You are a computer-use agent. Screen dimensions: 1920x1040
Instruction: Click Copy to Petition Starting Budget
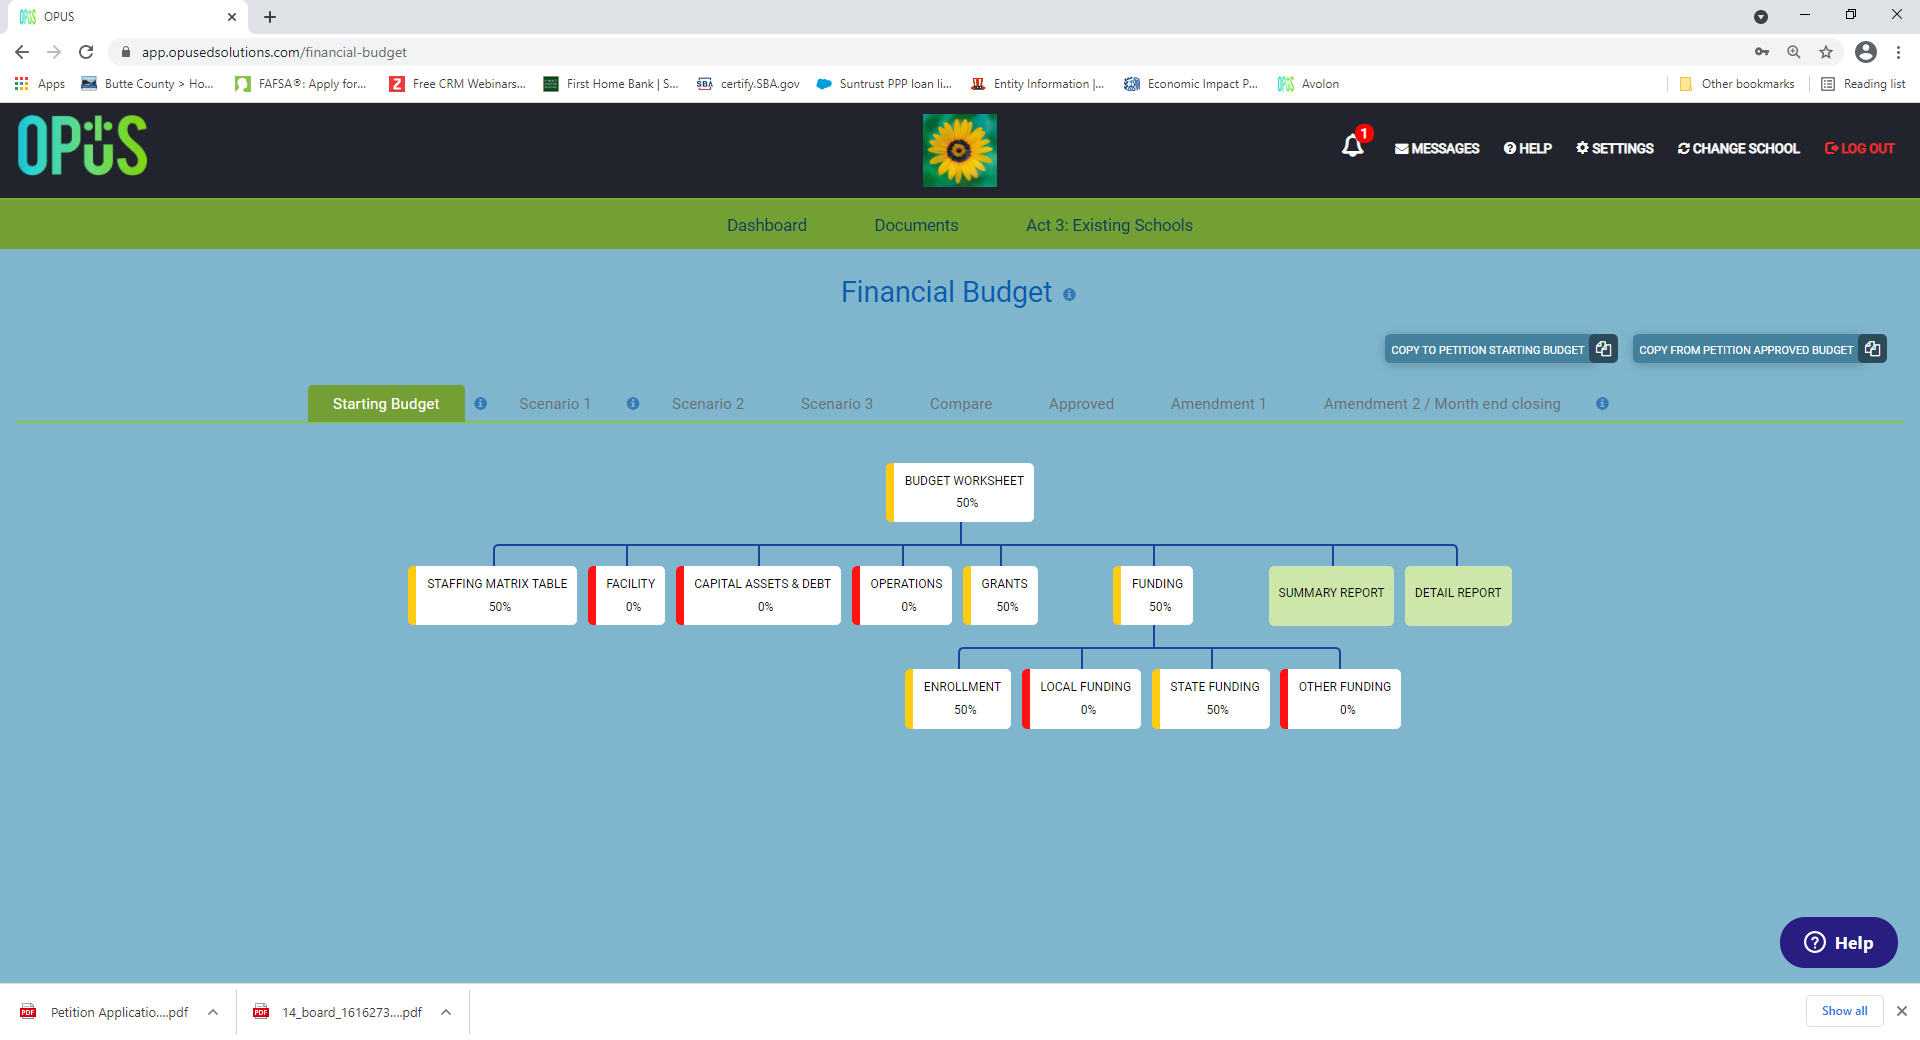(1500, 349)
